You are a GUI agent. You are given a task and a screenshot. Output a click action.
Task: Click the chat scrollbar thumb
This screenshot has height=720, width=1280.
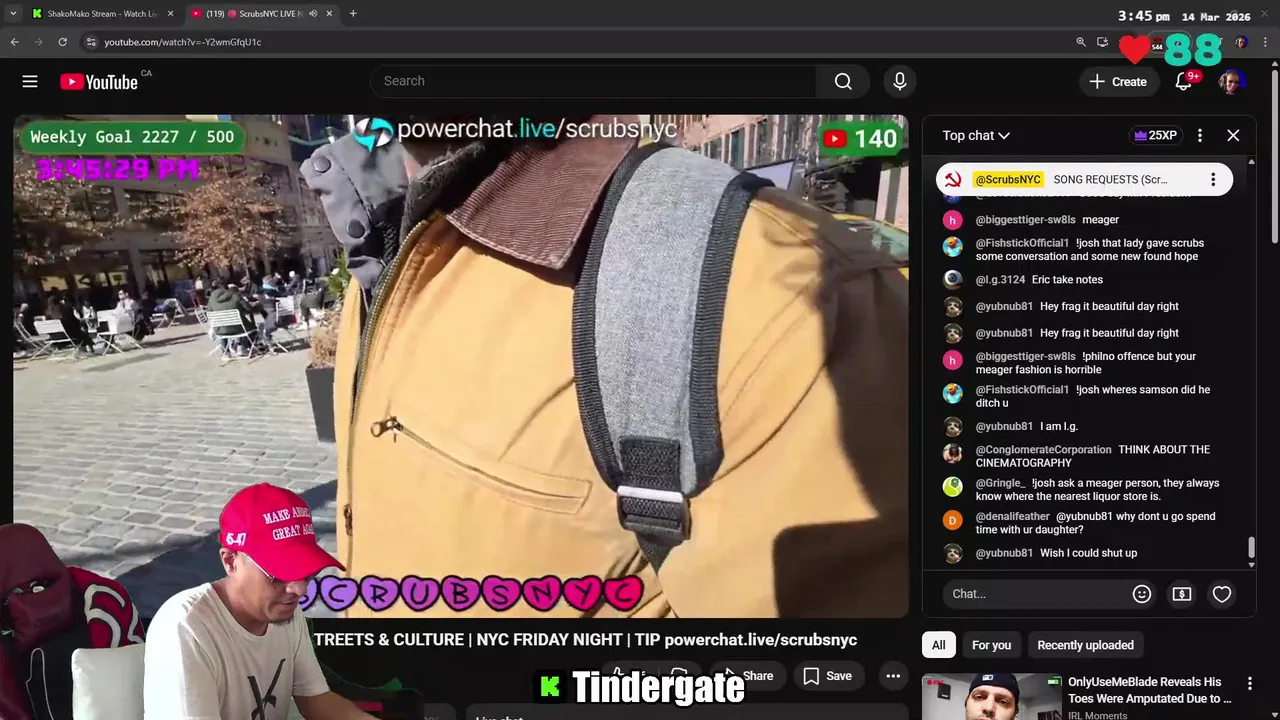point(1251,548)
